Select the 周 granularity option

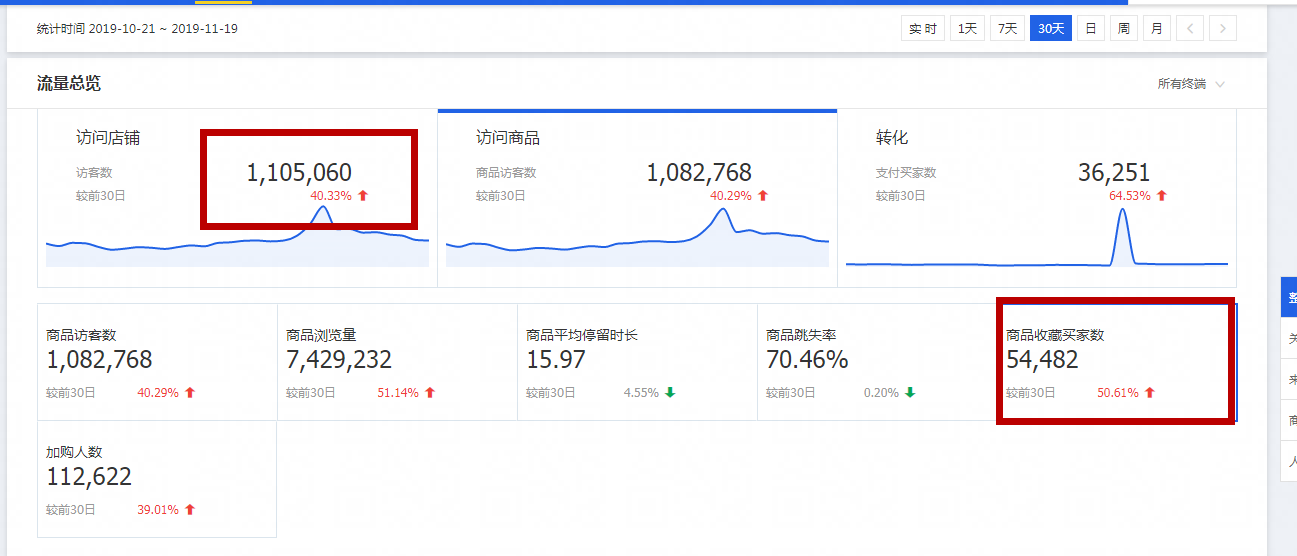point(1124,29)
